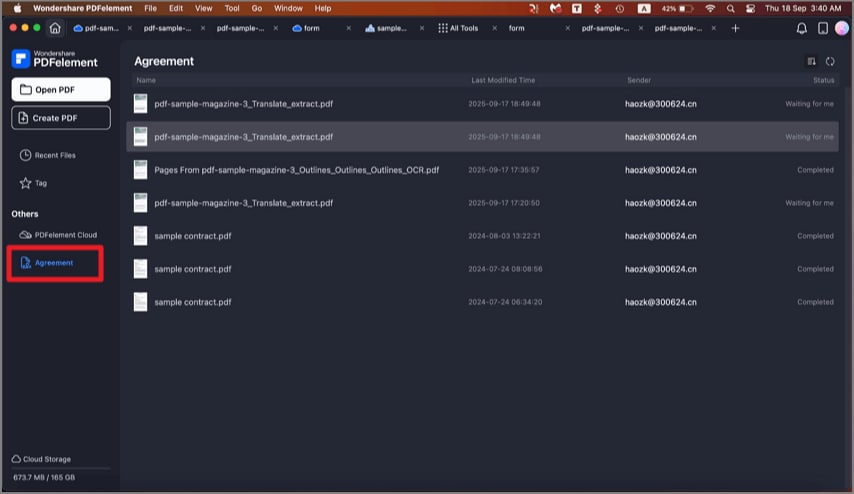Click the Open PDF button
Image resolution: width=854 pixels, height=494 pixels.
pyautogui.click(x=60, y=89)
